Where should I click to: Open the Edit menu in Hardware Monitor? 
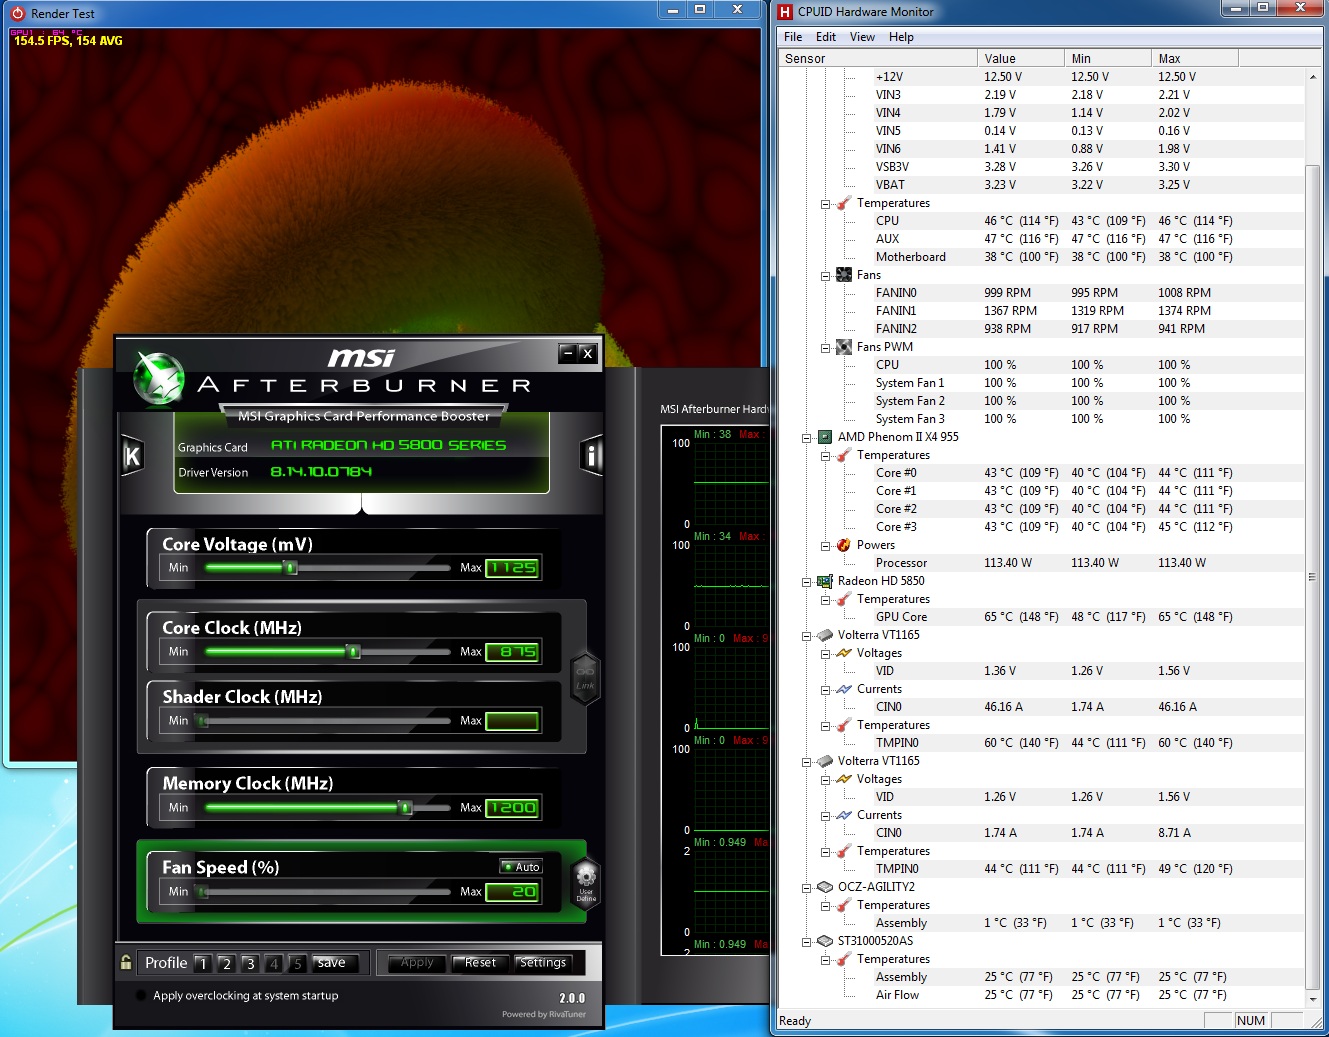[826, 37]
